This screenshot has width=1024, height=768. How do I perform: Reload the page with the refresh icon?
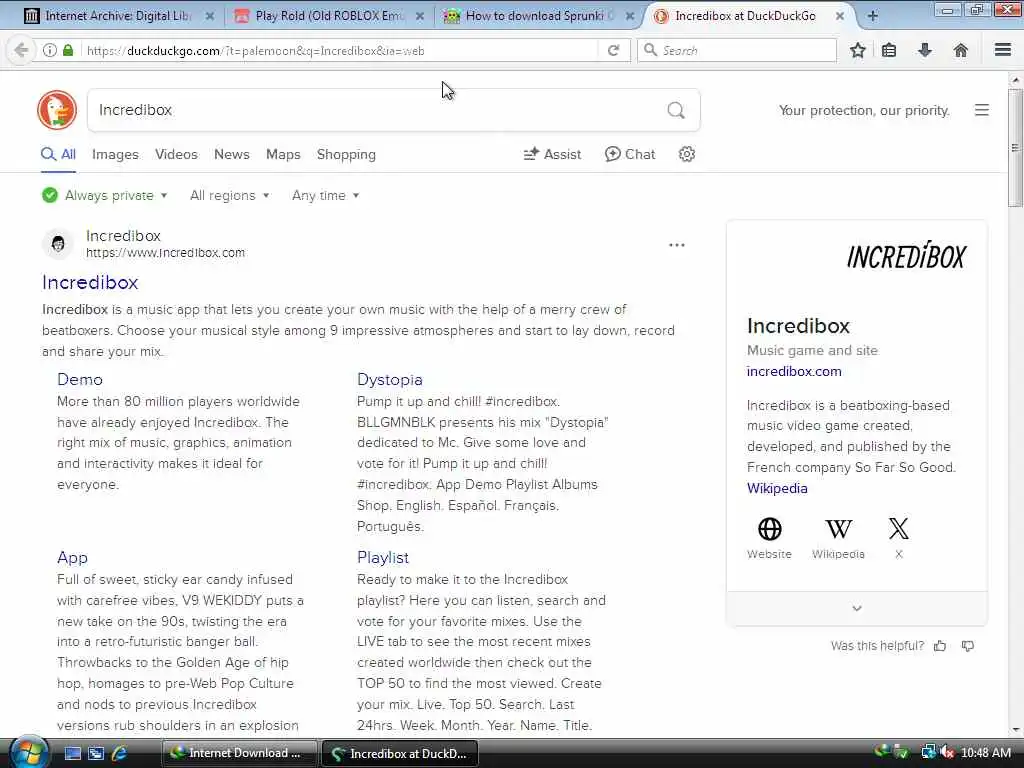coord(613,50)
